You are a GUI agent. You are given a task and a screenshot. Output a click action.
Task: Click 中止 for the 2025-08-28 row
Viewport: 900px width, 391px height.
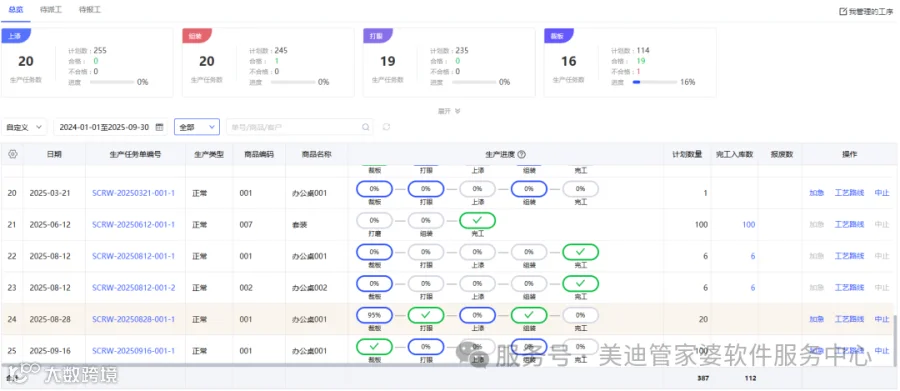[x=882, y=319]
